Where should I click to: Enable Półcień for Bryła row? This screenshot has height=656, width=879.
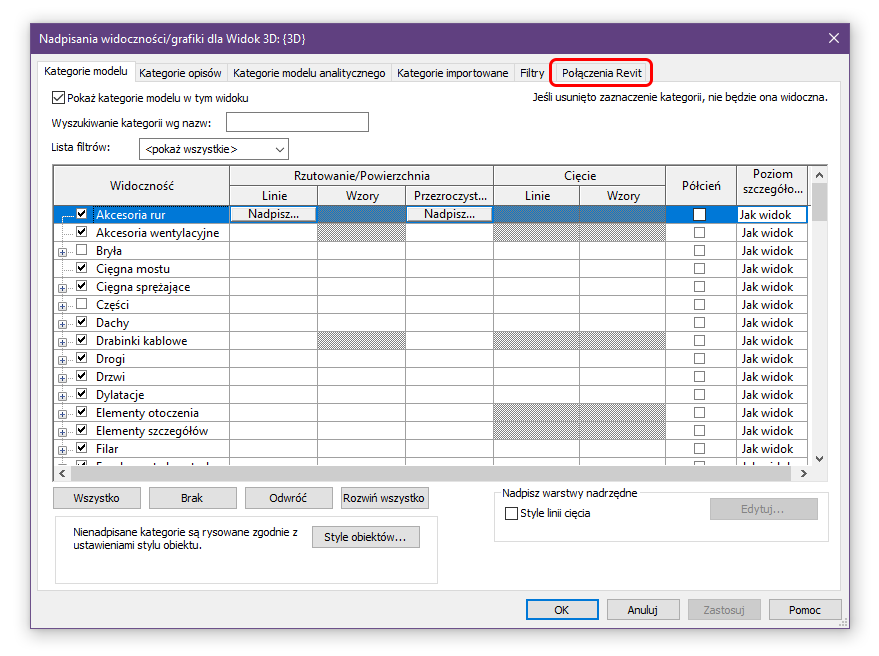tap(699, 250)
